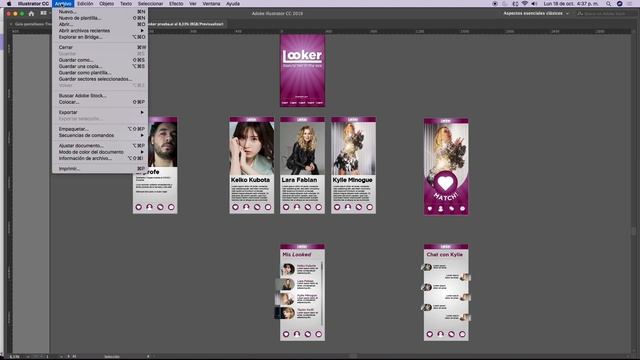The height and width of the screenshot is (360, 640).
Task: Click the heart icon on Keiko Kubota card
Action: click(x=235, y=207)
